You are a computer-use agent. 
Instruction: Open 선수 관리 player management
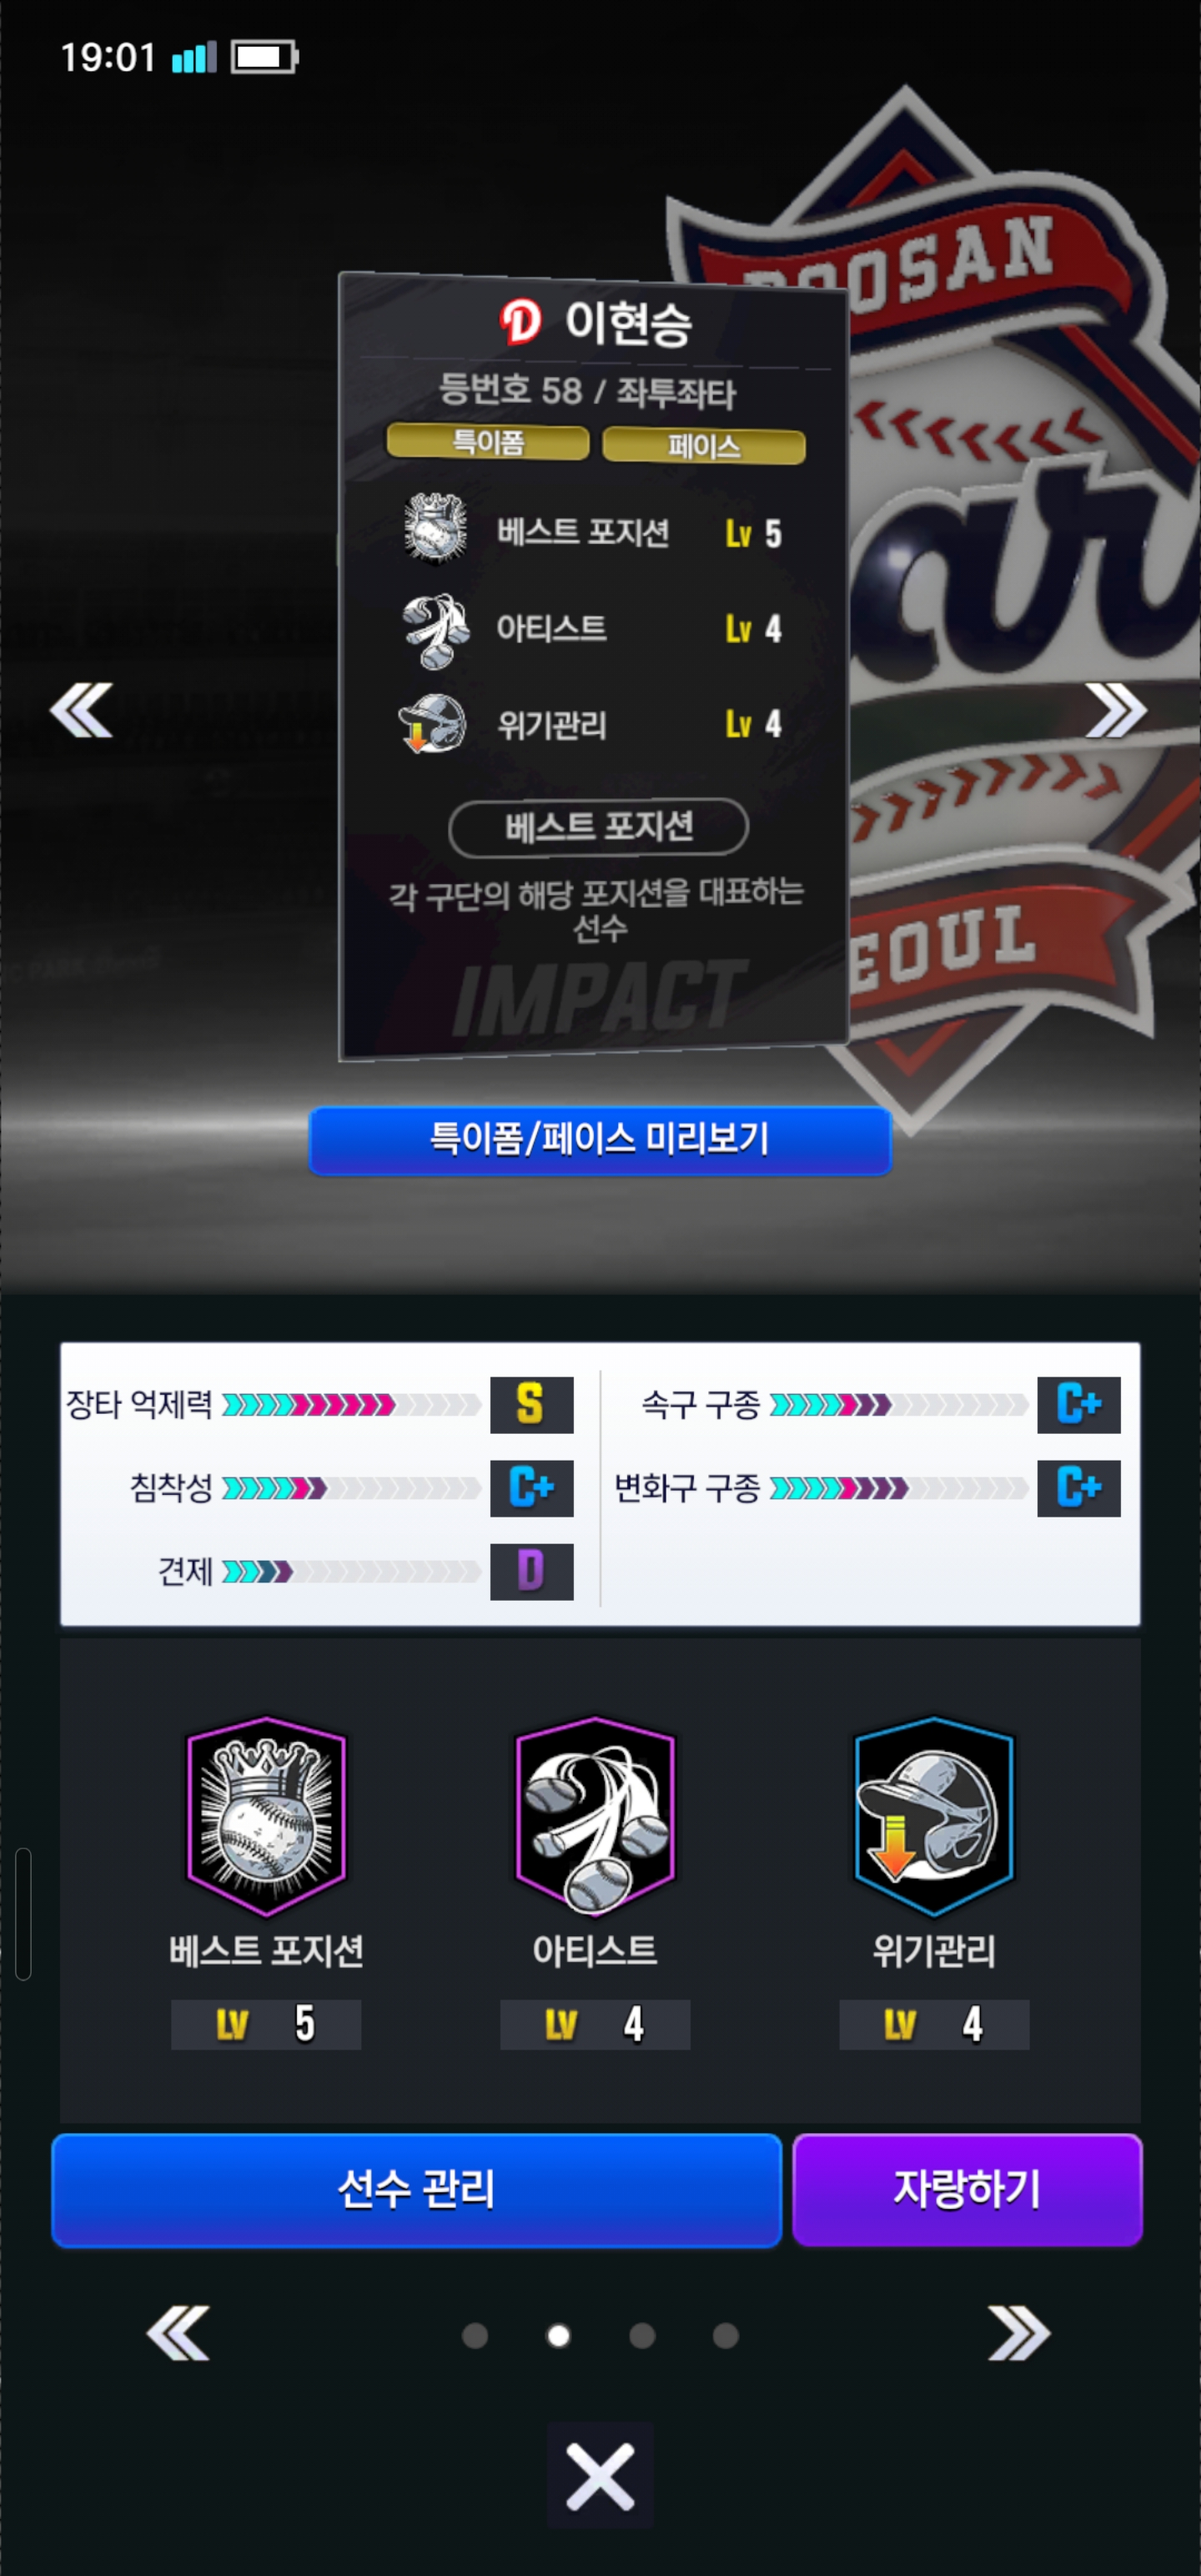pyautogui.click(x=416, y=2190)
